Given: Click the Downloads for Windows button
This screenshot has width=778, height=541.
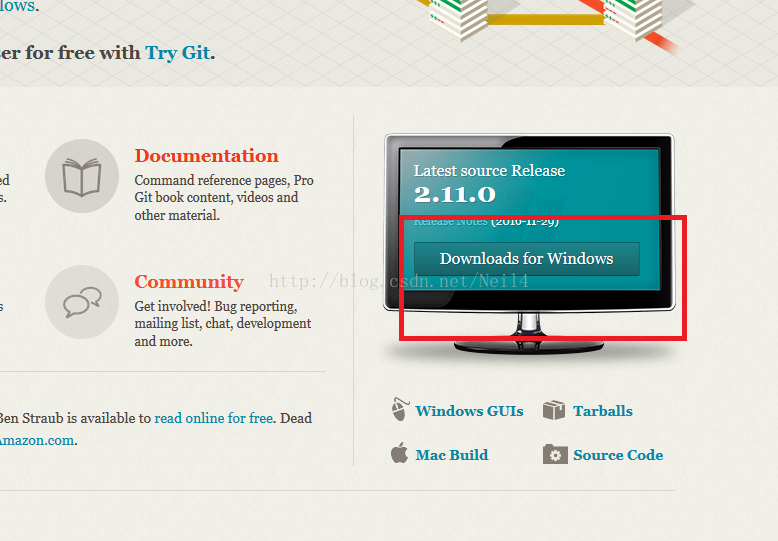Looking at the screenshot, I should 526,259.
